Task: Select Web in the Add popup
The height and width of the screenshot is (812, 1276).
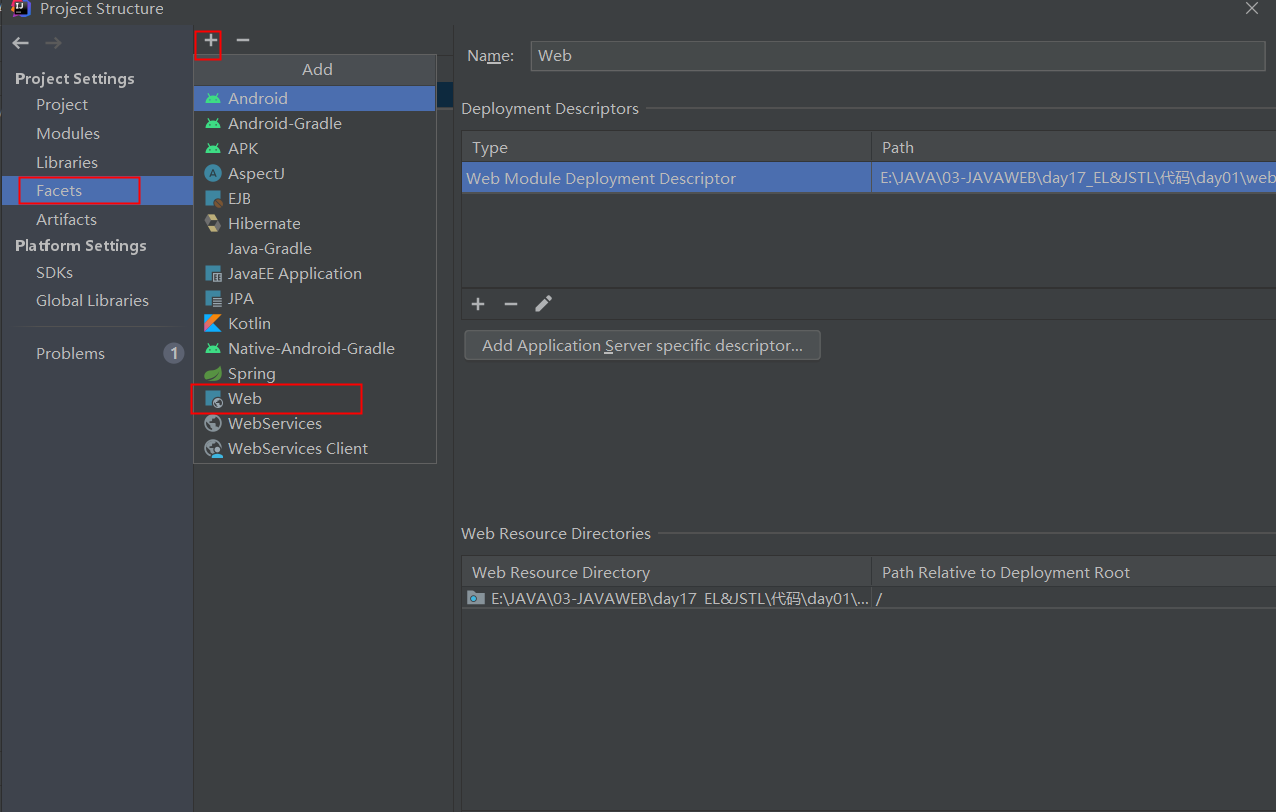Action: pos(315,398)
